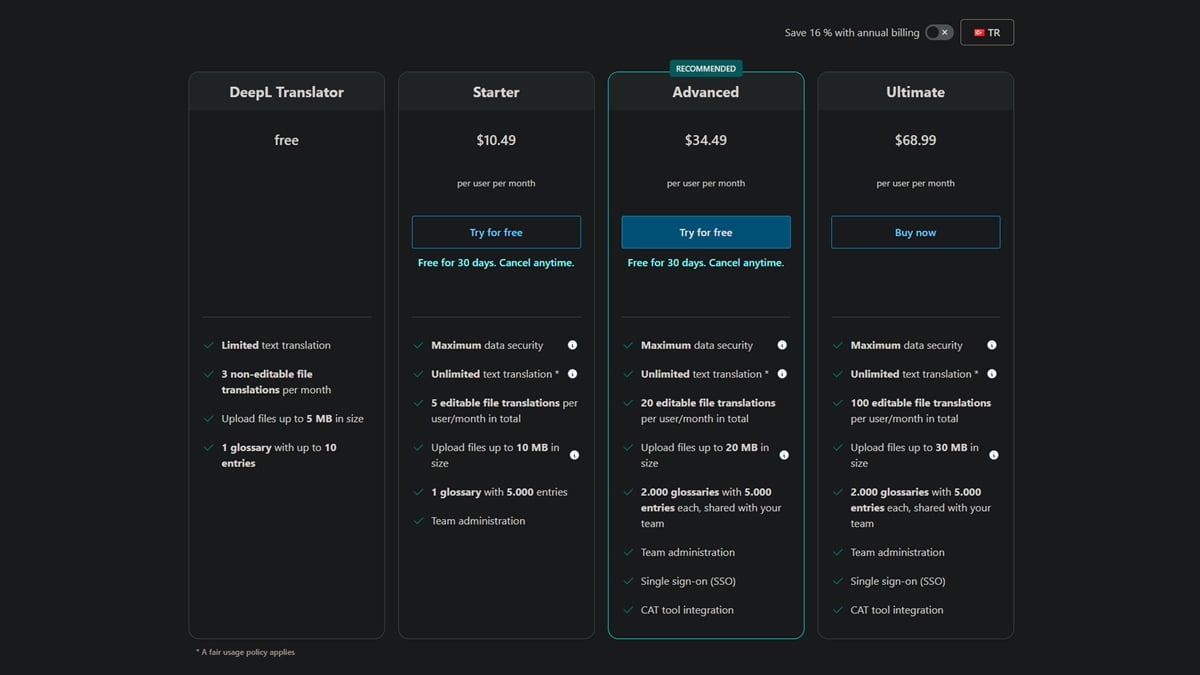Show info for Ultimate Maximum data security
The width and height of the screenshot is (1200, 675).
click(x=991, y=345)
